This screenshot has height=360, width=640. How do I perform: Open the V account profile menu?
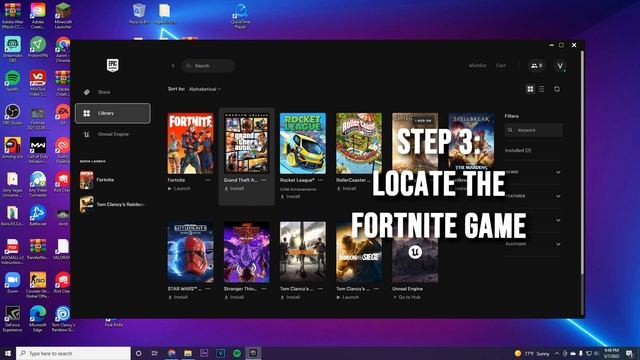560,66
